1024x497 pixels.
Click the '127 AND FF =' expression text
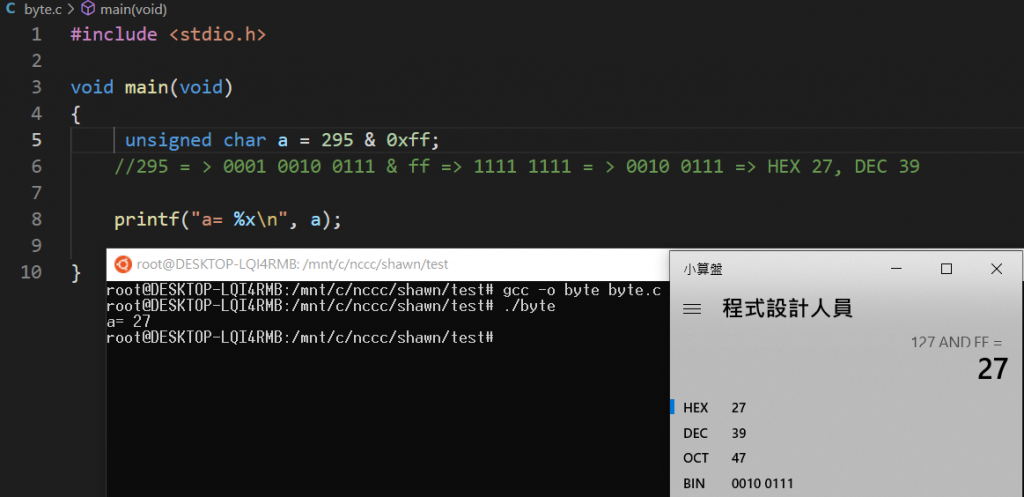pyautogui.click(x=957, y=342)
